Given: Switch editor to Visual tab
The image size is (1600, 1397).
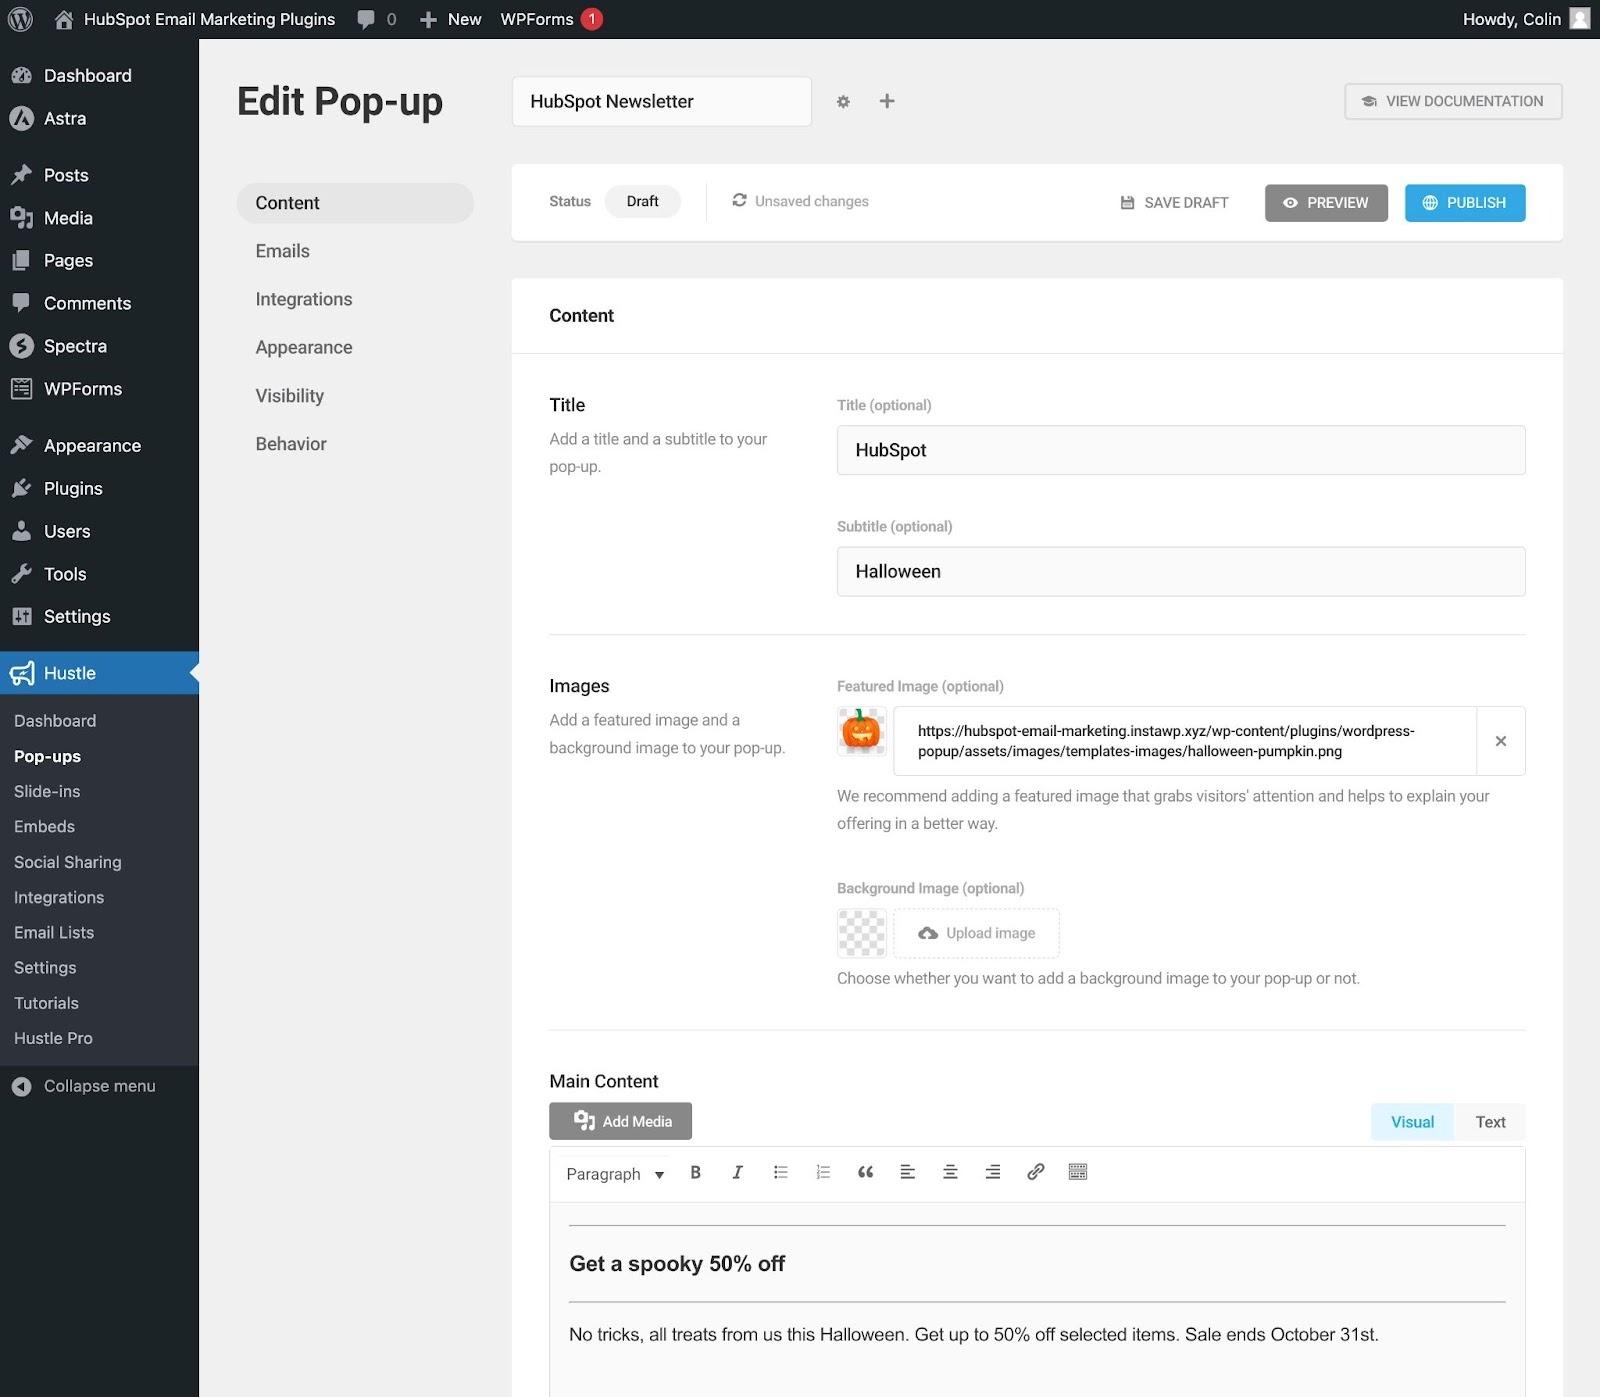Looking at the screenshot, I should tap(1412, 1122).
